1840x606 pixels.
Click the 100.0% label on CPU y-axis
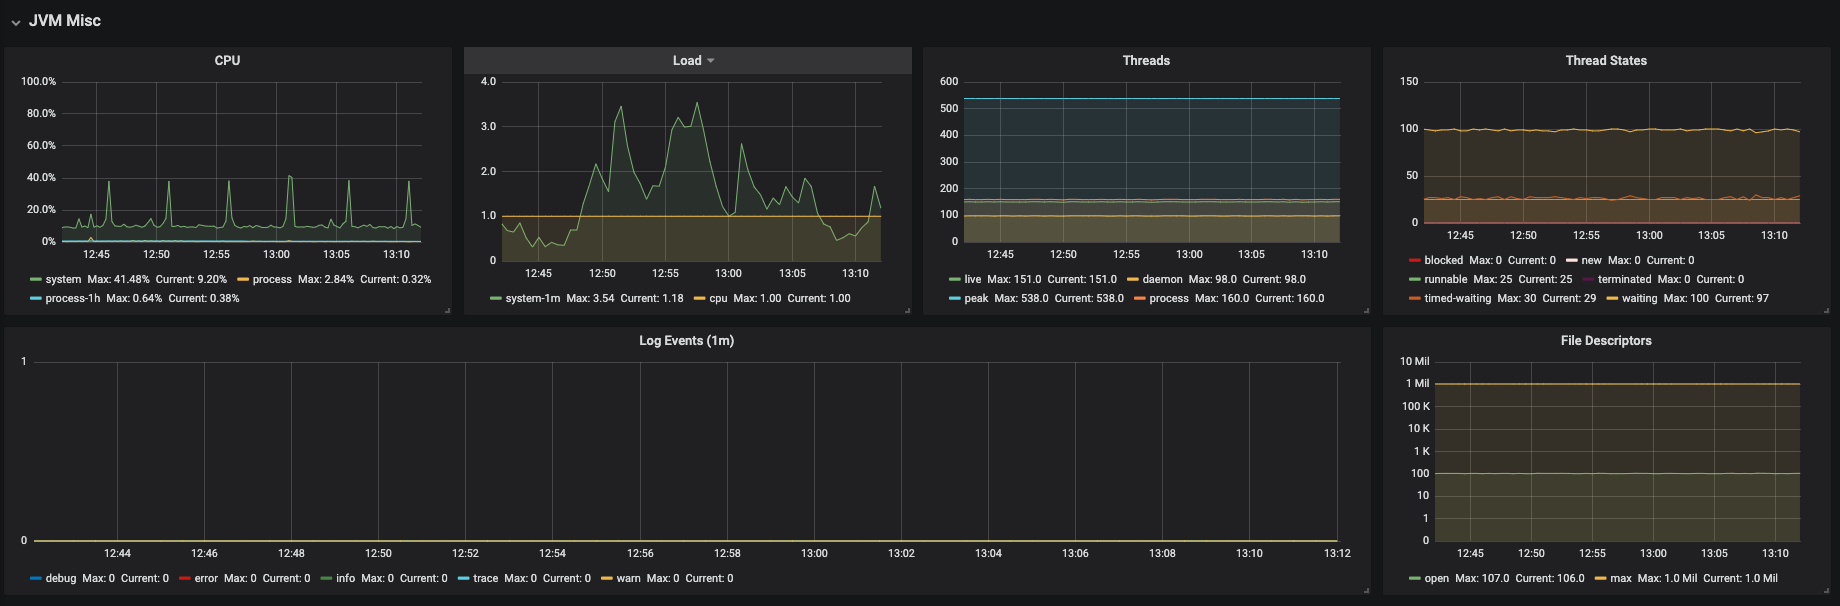tap(38, 82)
